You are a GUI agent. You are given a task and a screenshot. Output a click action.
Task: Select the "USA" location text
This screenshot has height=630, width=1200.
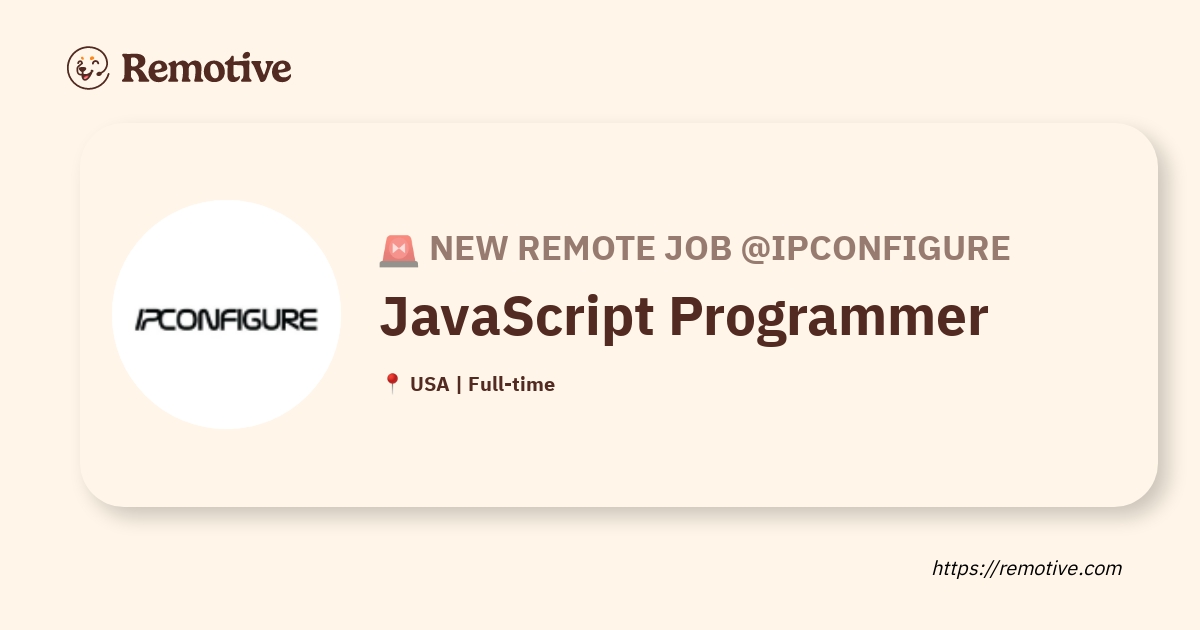tap(429, 384)
